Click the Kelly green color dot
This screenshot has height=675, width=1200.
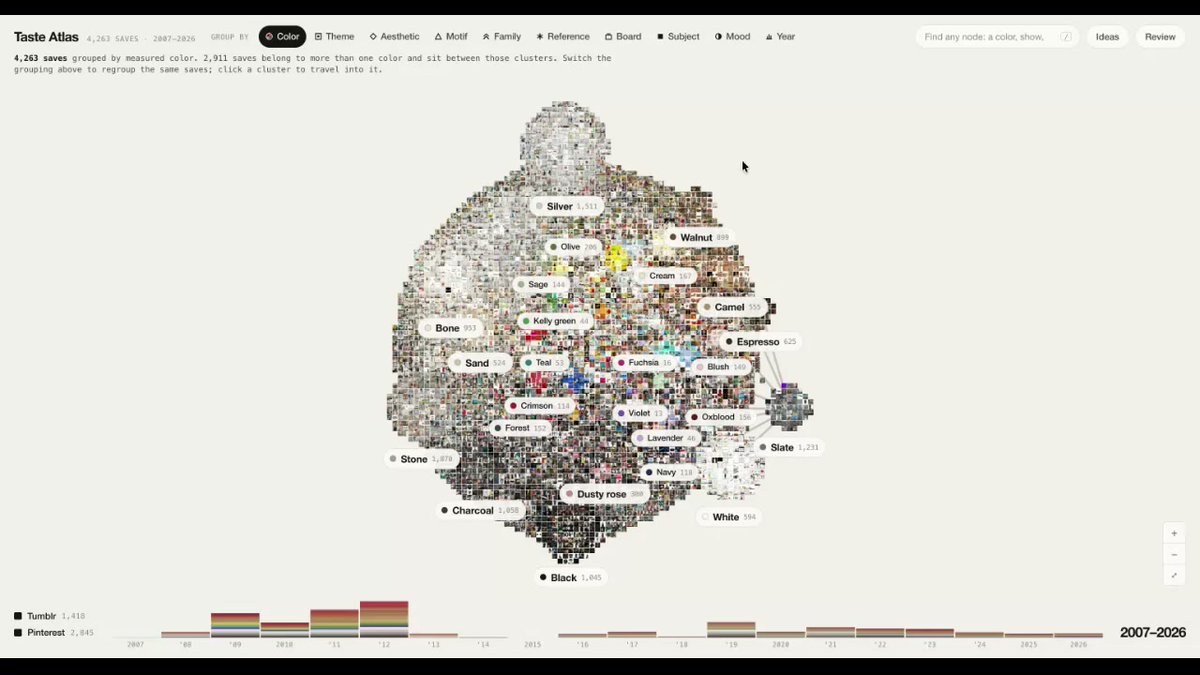point(525,321)
